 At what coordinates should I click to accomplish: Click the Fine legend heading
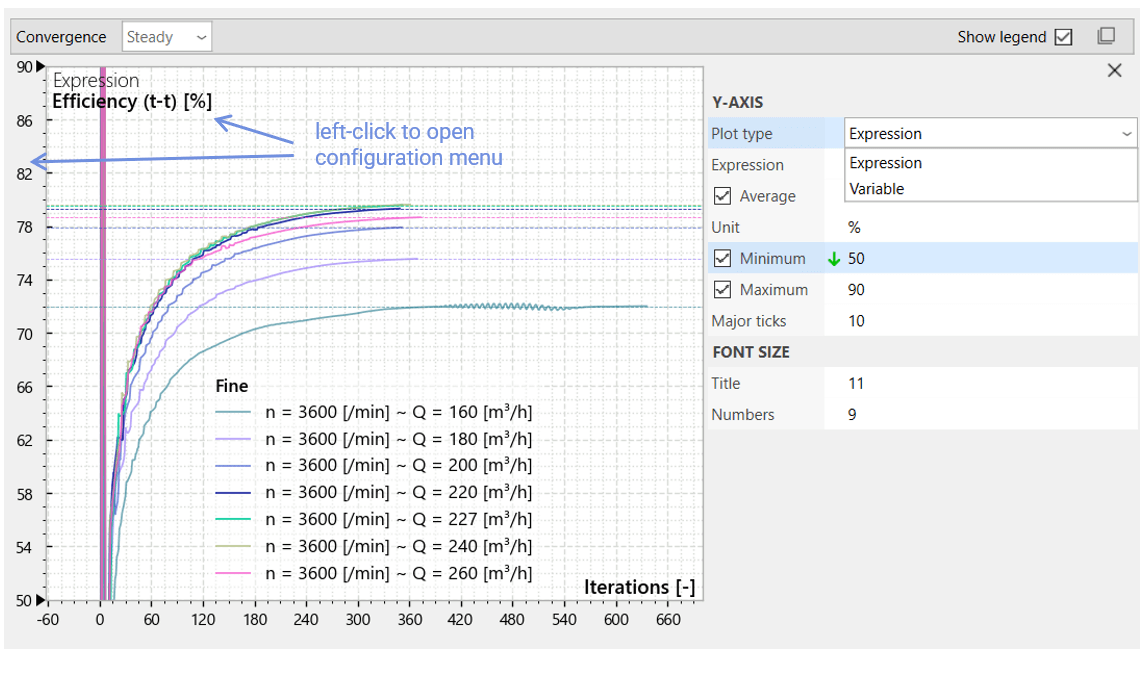[x=232, y=386]
